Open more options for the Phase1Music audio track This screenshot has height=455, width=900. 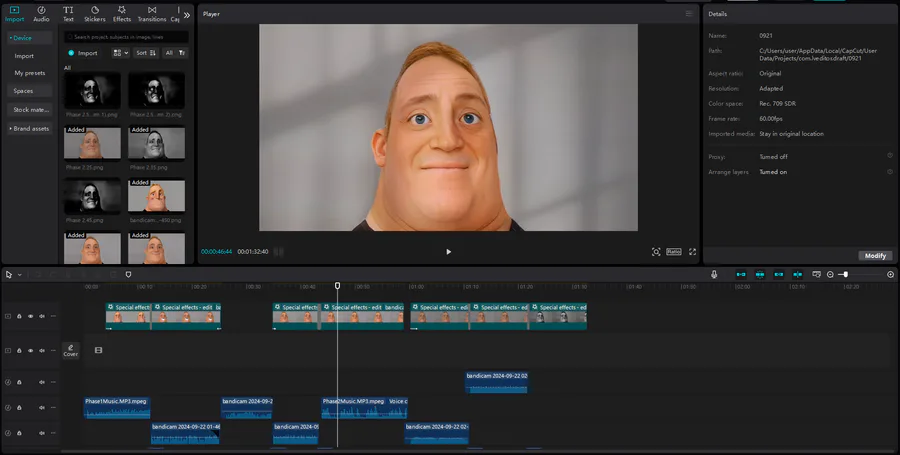(x=53, y=407)
